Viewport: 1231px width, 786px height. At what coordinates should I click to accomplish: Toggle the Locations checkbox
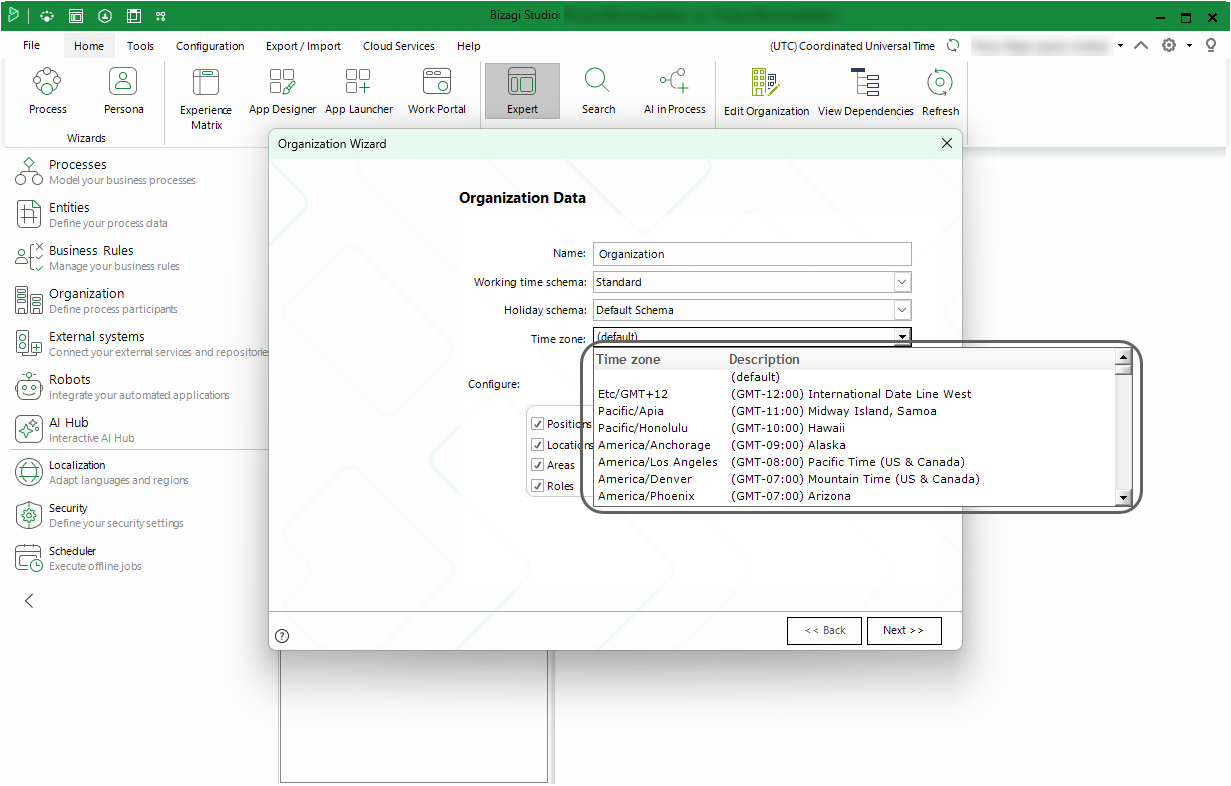(538, 445)
